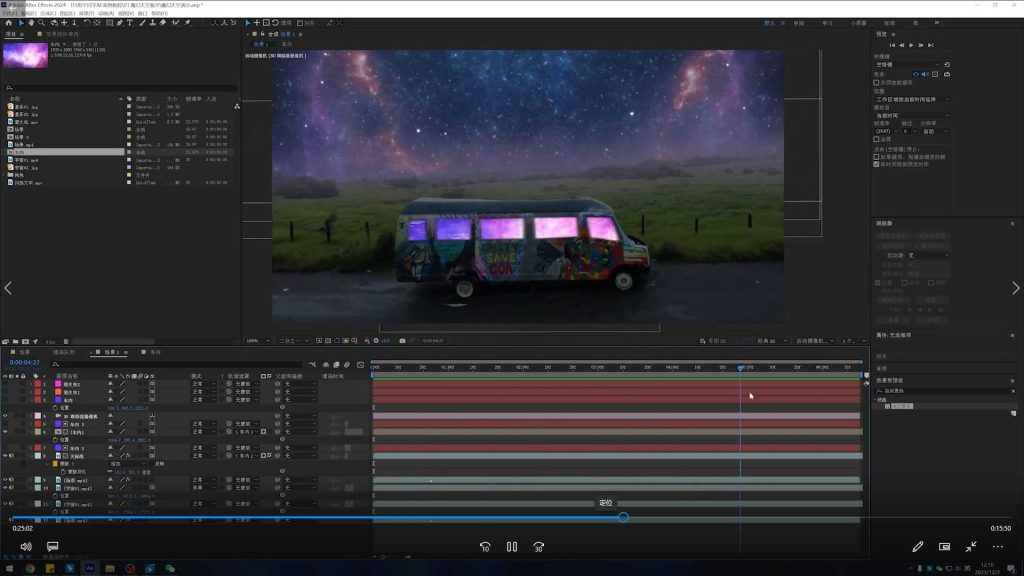
Task: Open the magnification dropdown showing 100%
Action: pos(256,340)
